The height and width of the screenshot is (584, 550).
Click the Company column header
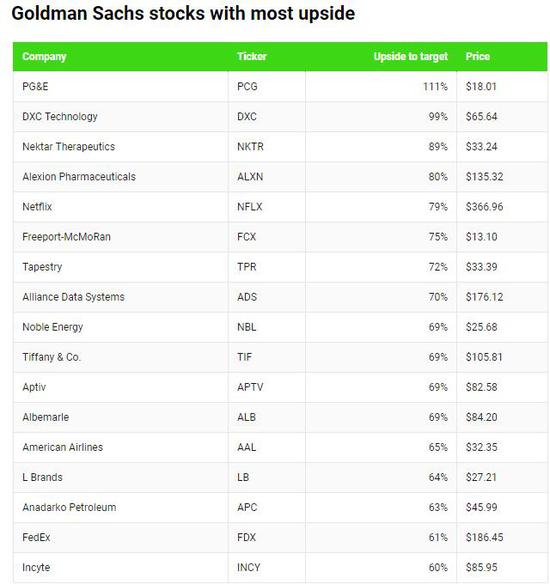coord(44,57)
